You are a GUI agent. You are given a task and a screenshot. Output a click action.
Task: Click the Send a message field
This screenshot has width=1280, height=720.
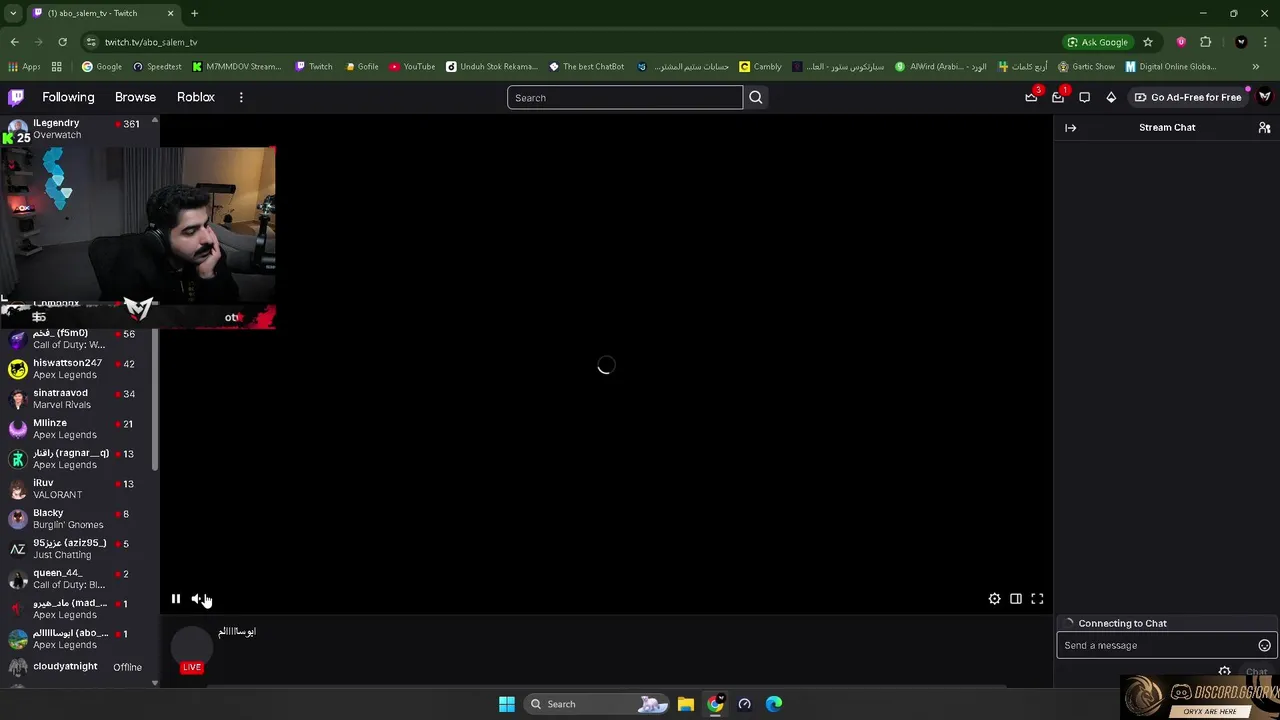coord(1166,645)
